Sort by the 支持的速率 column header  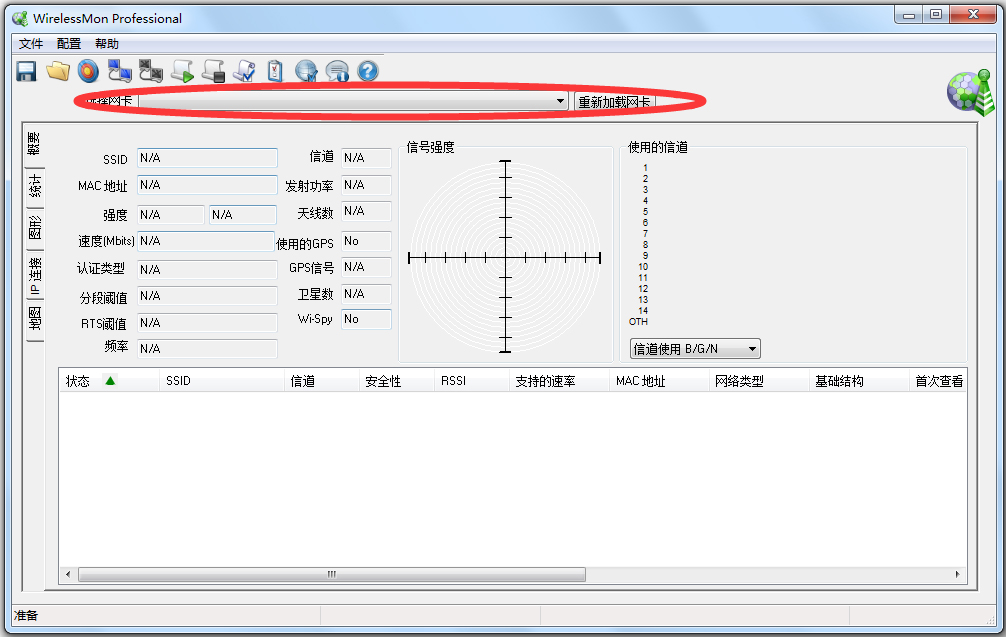click(559, 381)
